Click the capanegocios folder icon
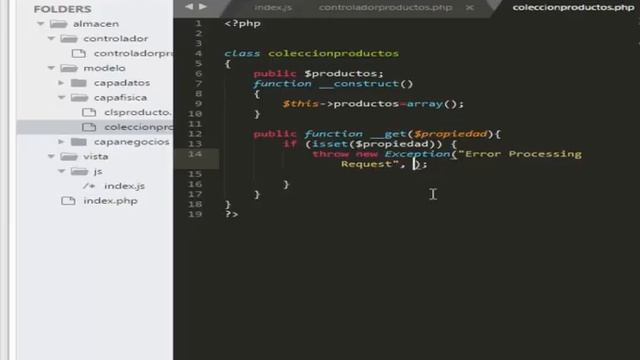The height and width of the screenshot is (360, 640). (79, 142)
